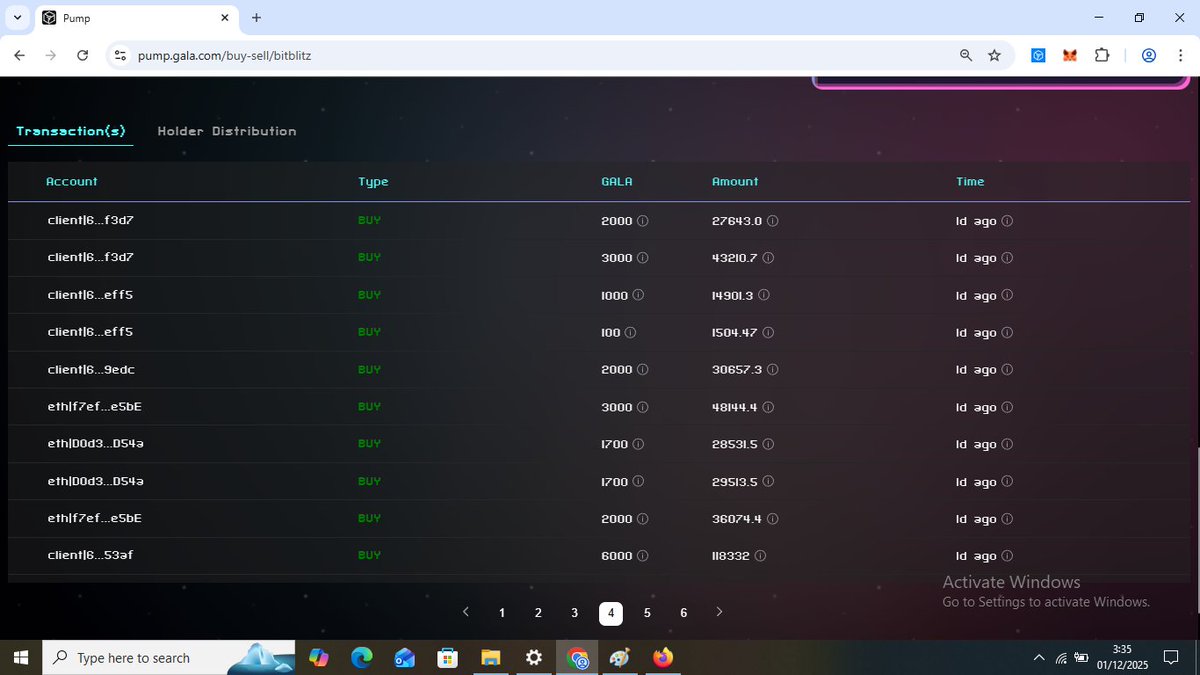Click the info icon beside amount 30657.3
This screenshot has height=675, width=1200.
point(773,370)
